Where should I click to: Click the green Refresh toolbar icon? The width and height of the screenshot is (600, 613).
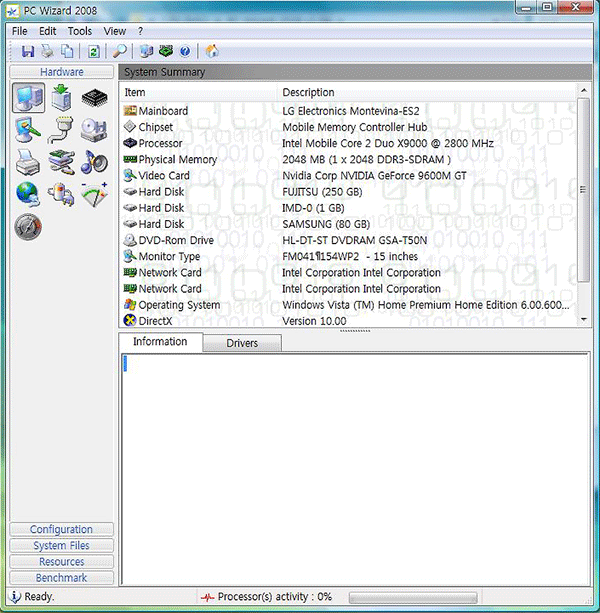(x=93, y=51)
